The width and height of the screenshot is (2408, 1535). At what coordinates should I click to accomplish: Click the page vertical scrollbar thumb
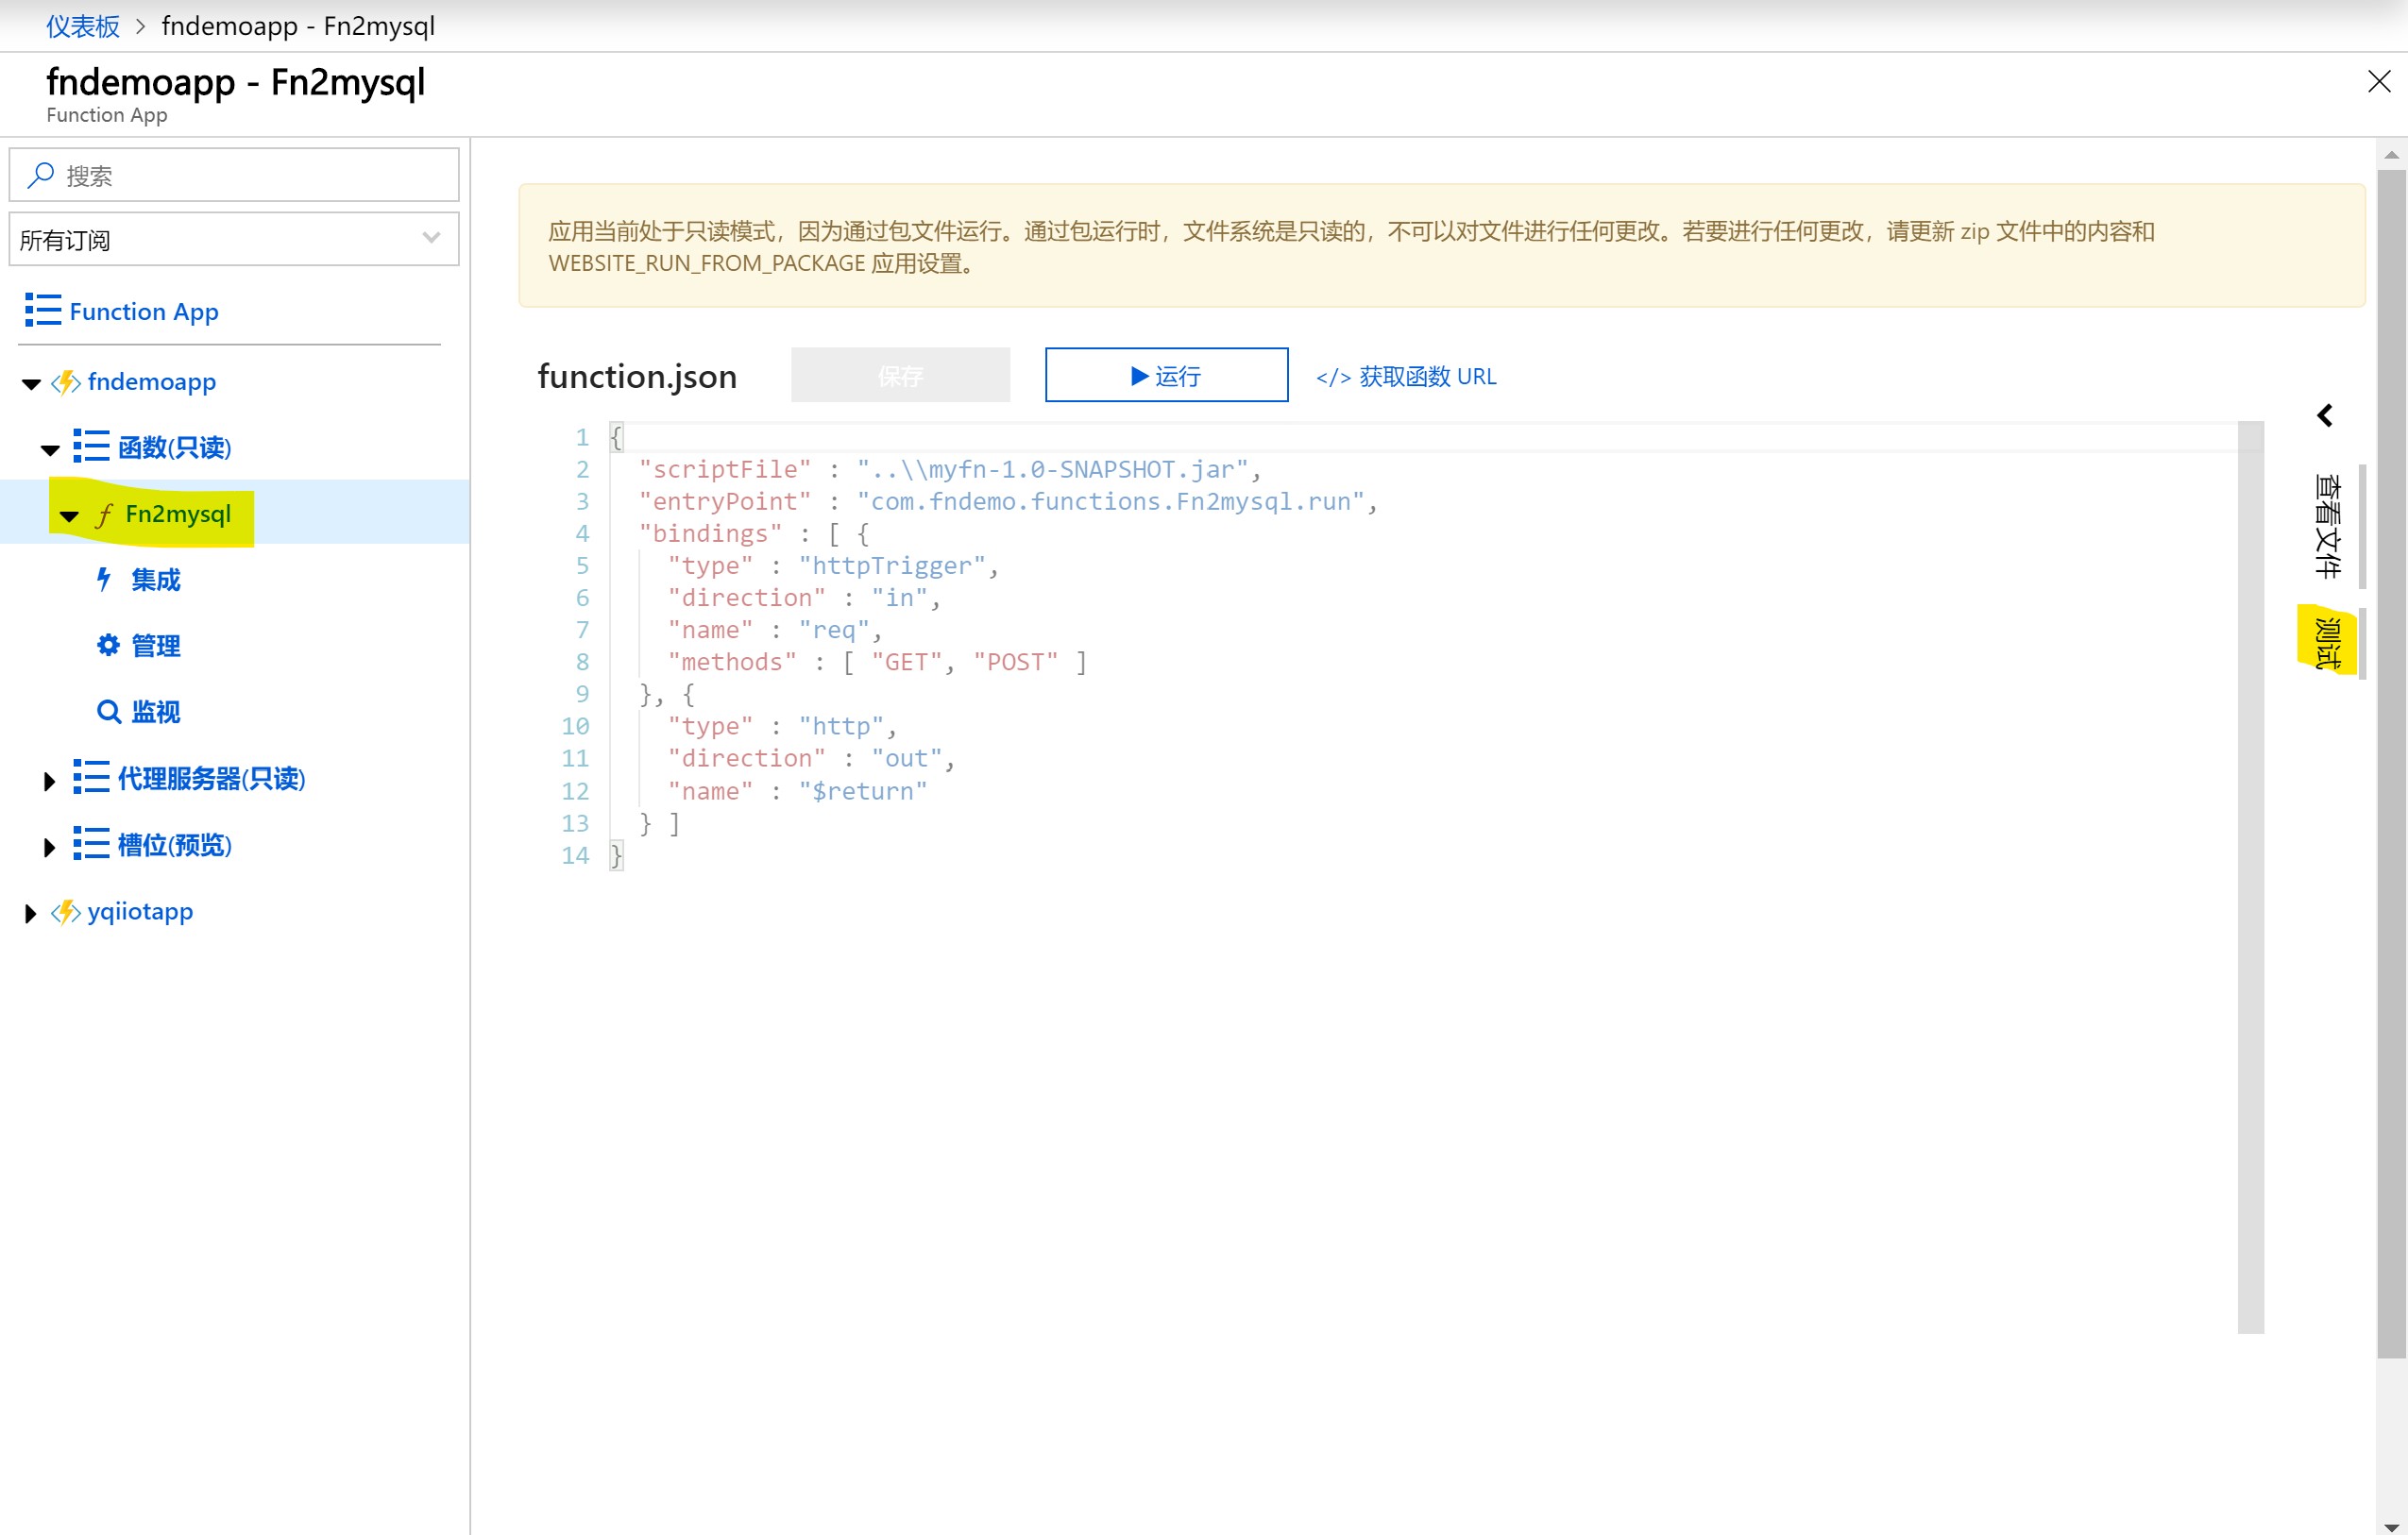point(2391,762)
